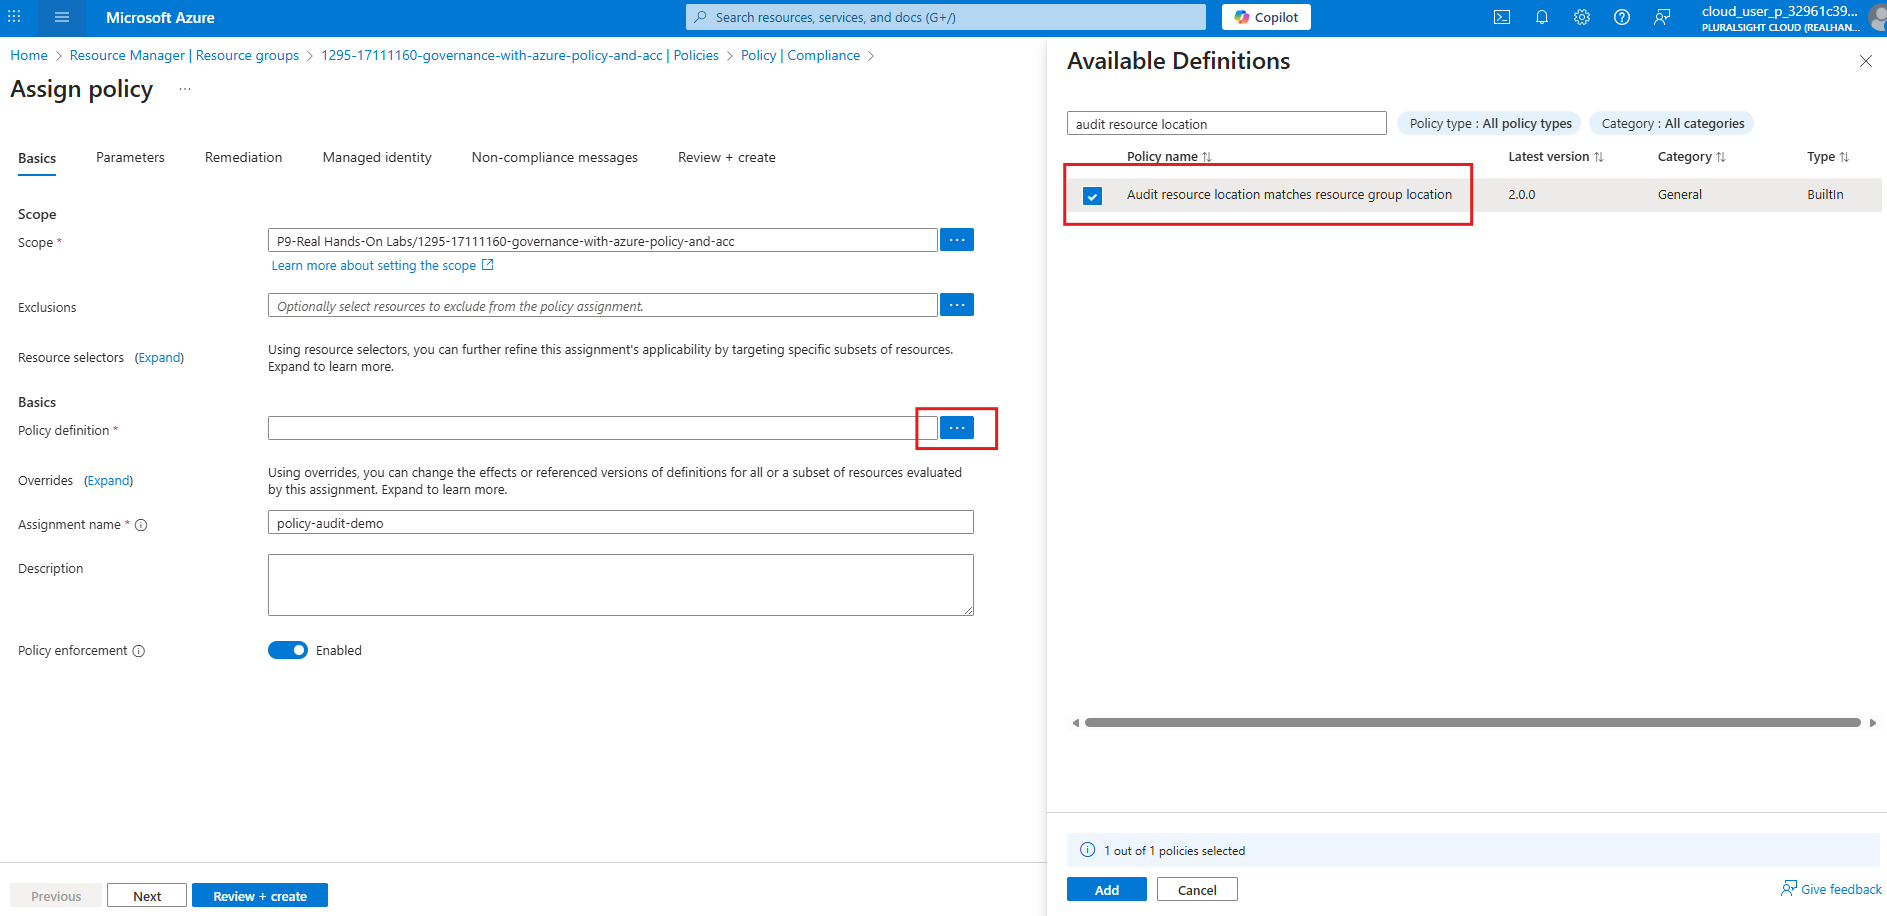The width and height of the screenshot is (1887, 916).
Task: Open the portal hamburger menu
Action: pyautogui.click(x=61, y=17)
